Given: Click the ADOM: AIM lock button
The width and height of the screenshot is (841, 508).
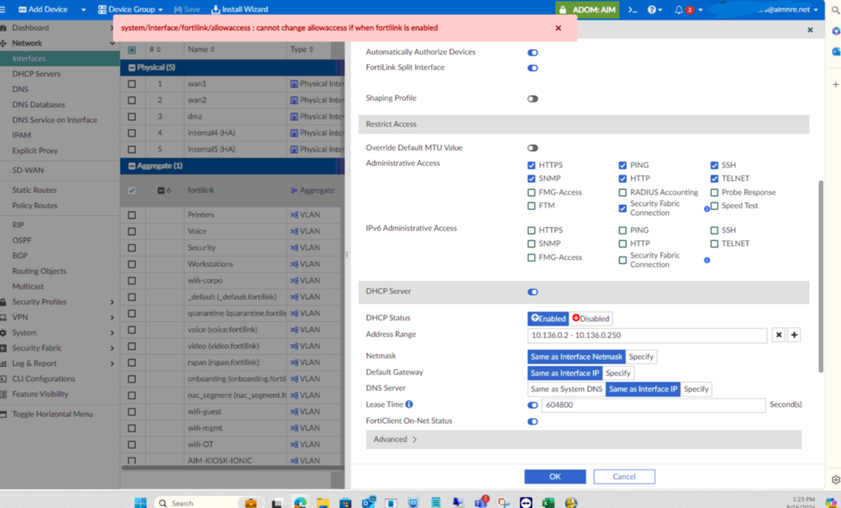Looking at the screenshot, I should click(587, 9).
